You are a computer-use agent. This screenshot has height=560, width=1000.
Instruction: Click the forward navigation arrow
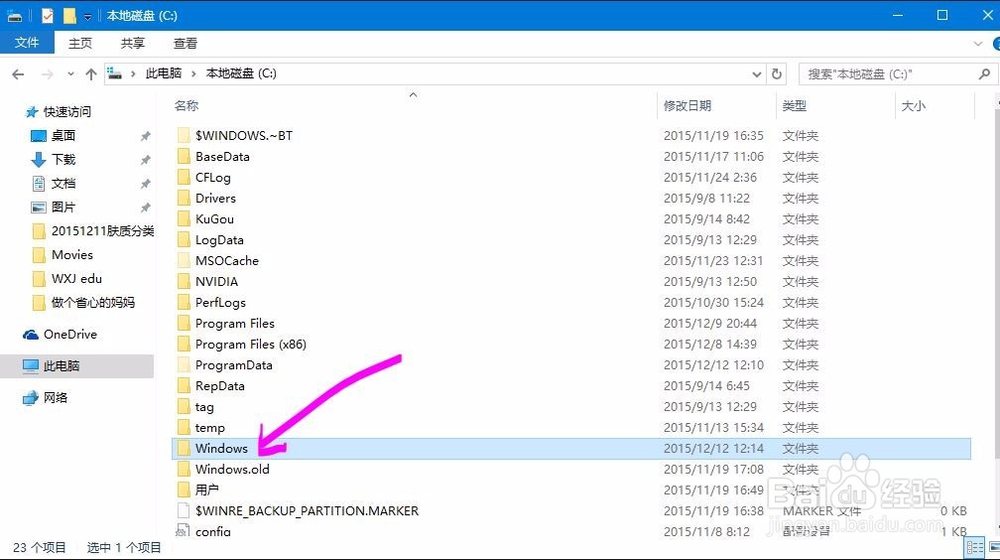[x=47, y=75]
